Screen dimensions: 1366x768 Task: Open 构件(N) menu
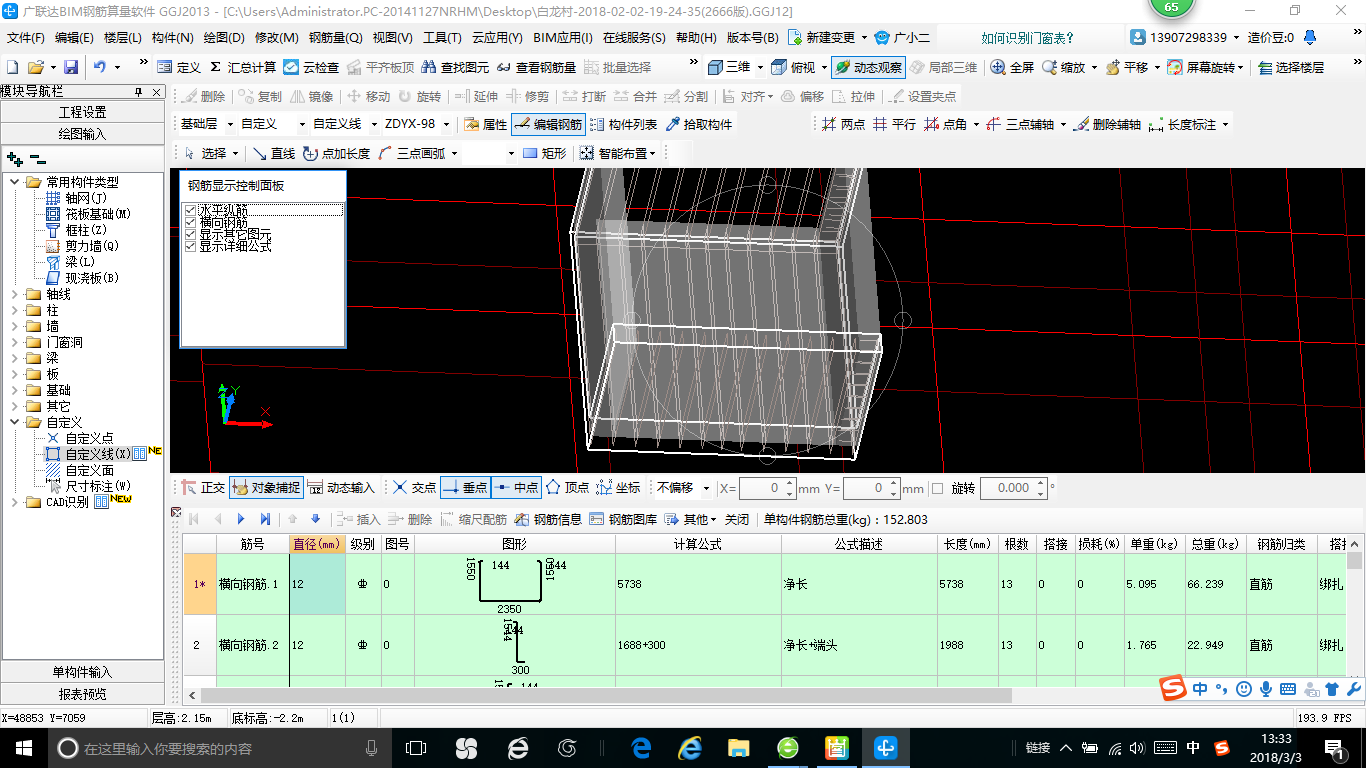(172, 38)
